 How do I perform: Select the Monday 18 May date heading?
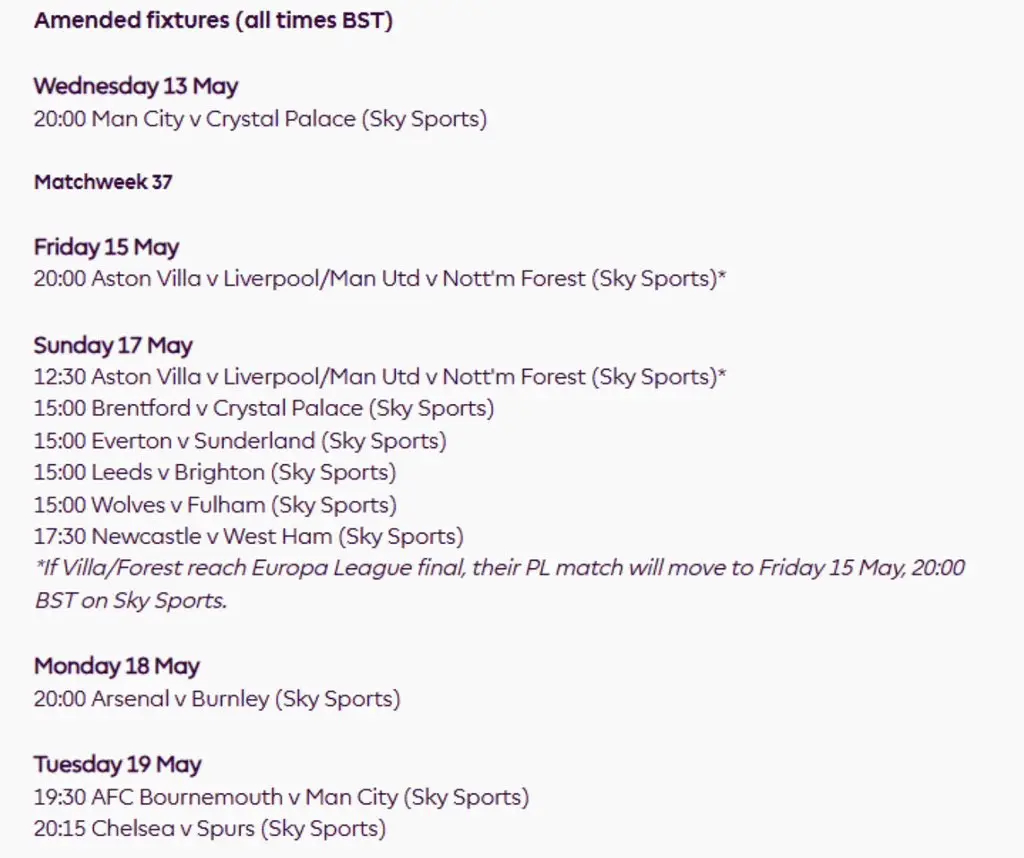pos(117,666)
